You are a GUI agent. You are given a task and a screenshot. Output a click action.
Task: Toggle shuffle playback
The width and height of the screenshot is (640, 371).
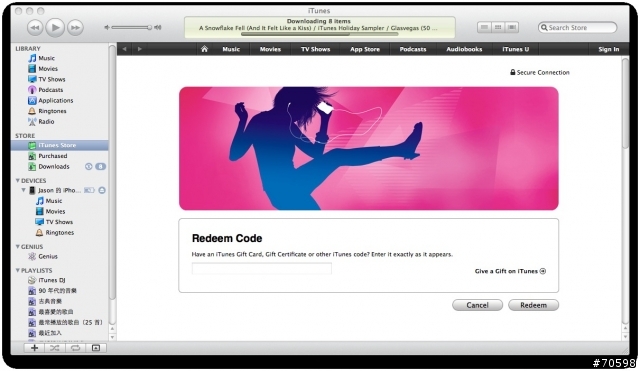[55, 348]
